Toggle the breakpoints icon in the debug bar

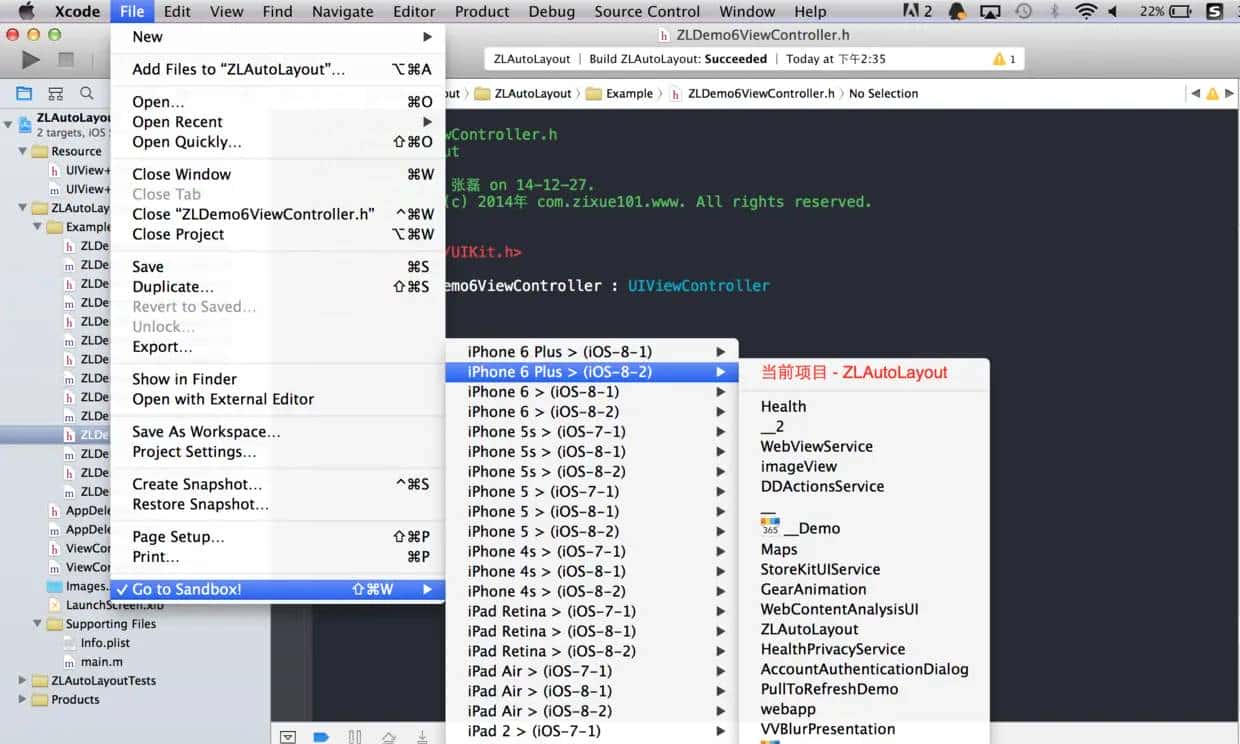tap(321, 737)
